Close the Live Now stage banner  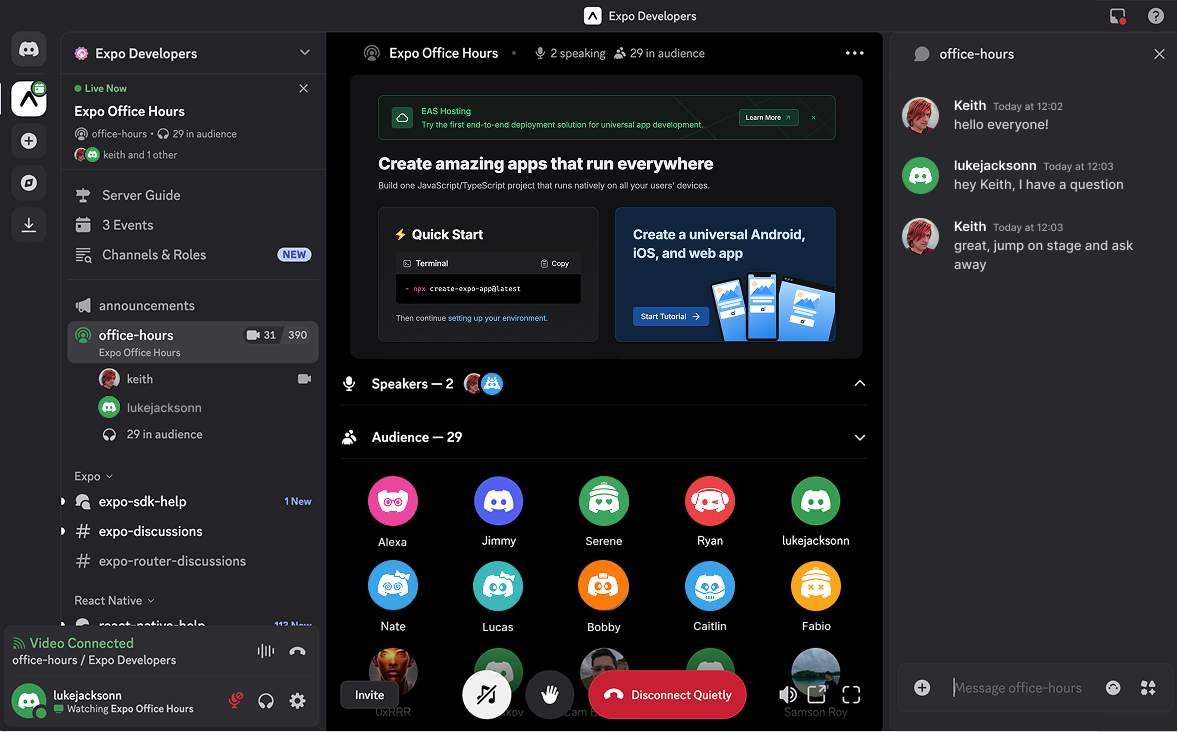click(304, 89)
